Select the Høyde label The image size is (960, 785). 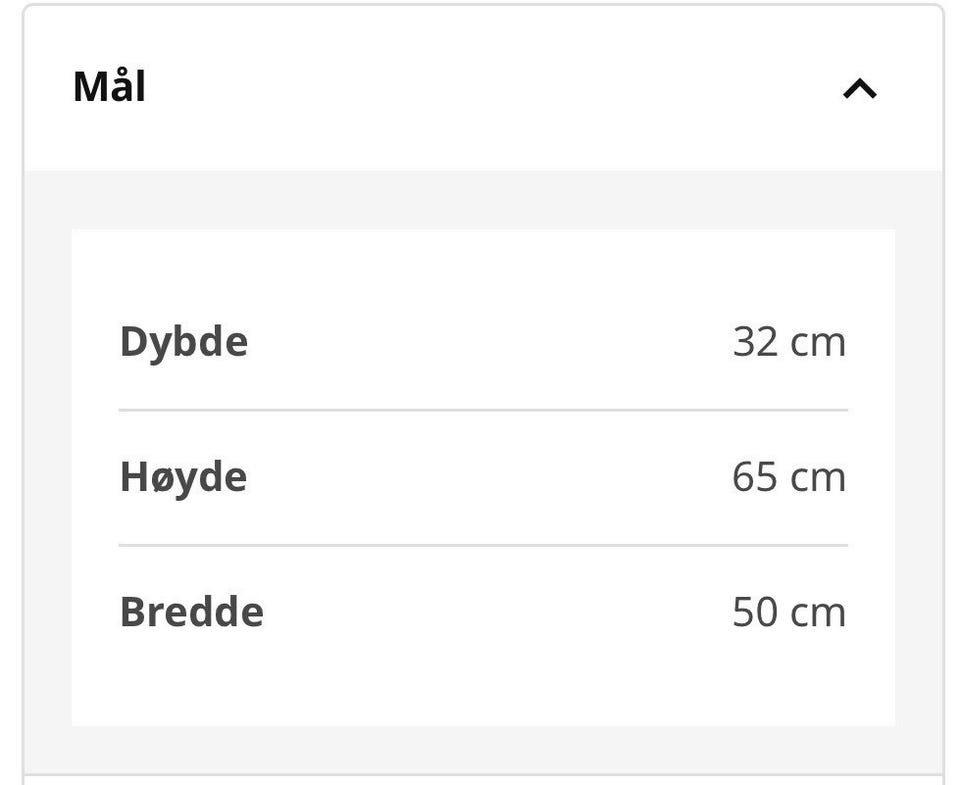pyautogui.click(x=183, y=477)
